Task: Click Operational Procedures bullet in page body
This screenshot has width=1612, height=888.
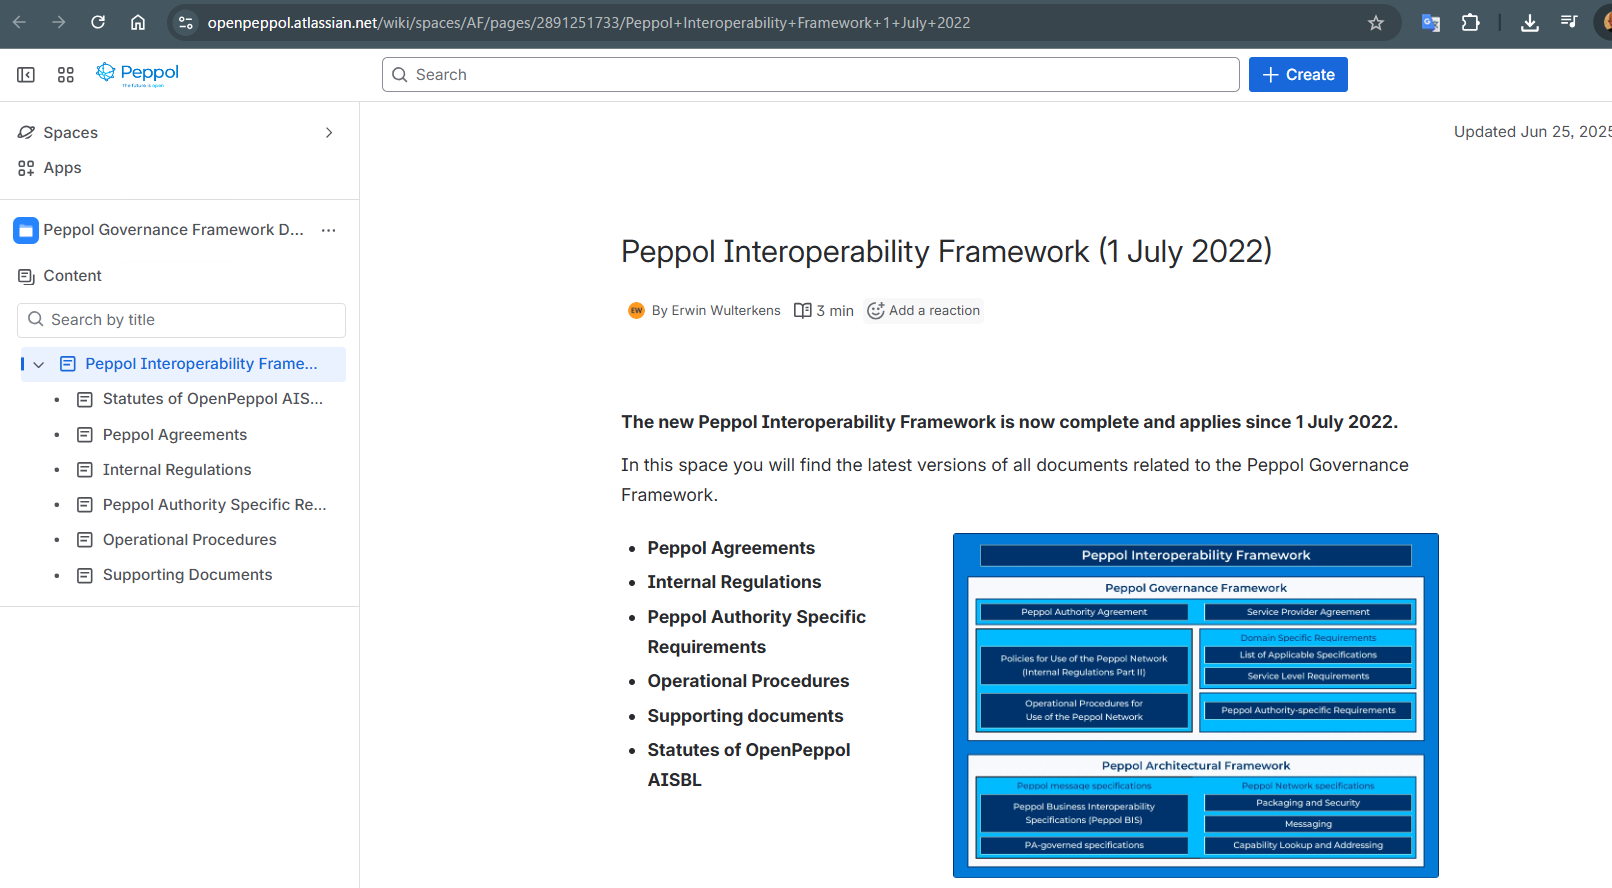Action: tap(748, 681)
